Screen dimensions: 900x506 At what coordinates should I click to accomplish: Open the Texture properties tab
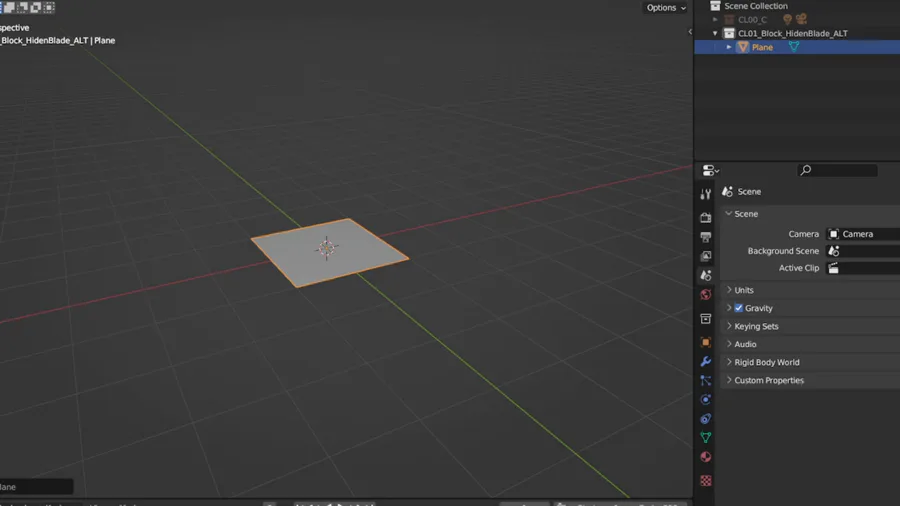coord(705,480)
